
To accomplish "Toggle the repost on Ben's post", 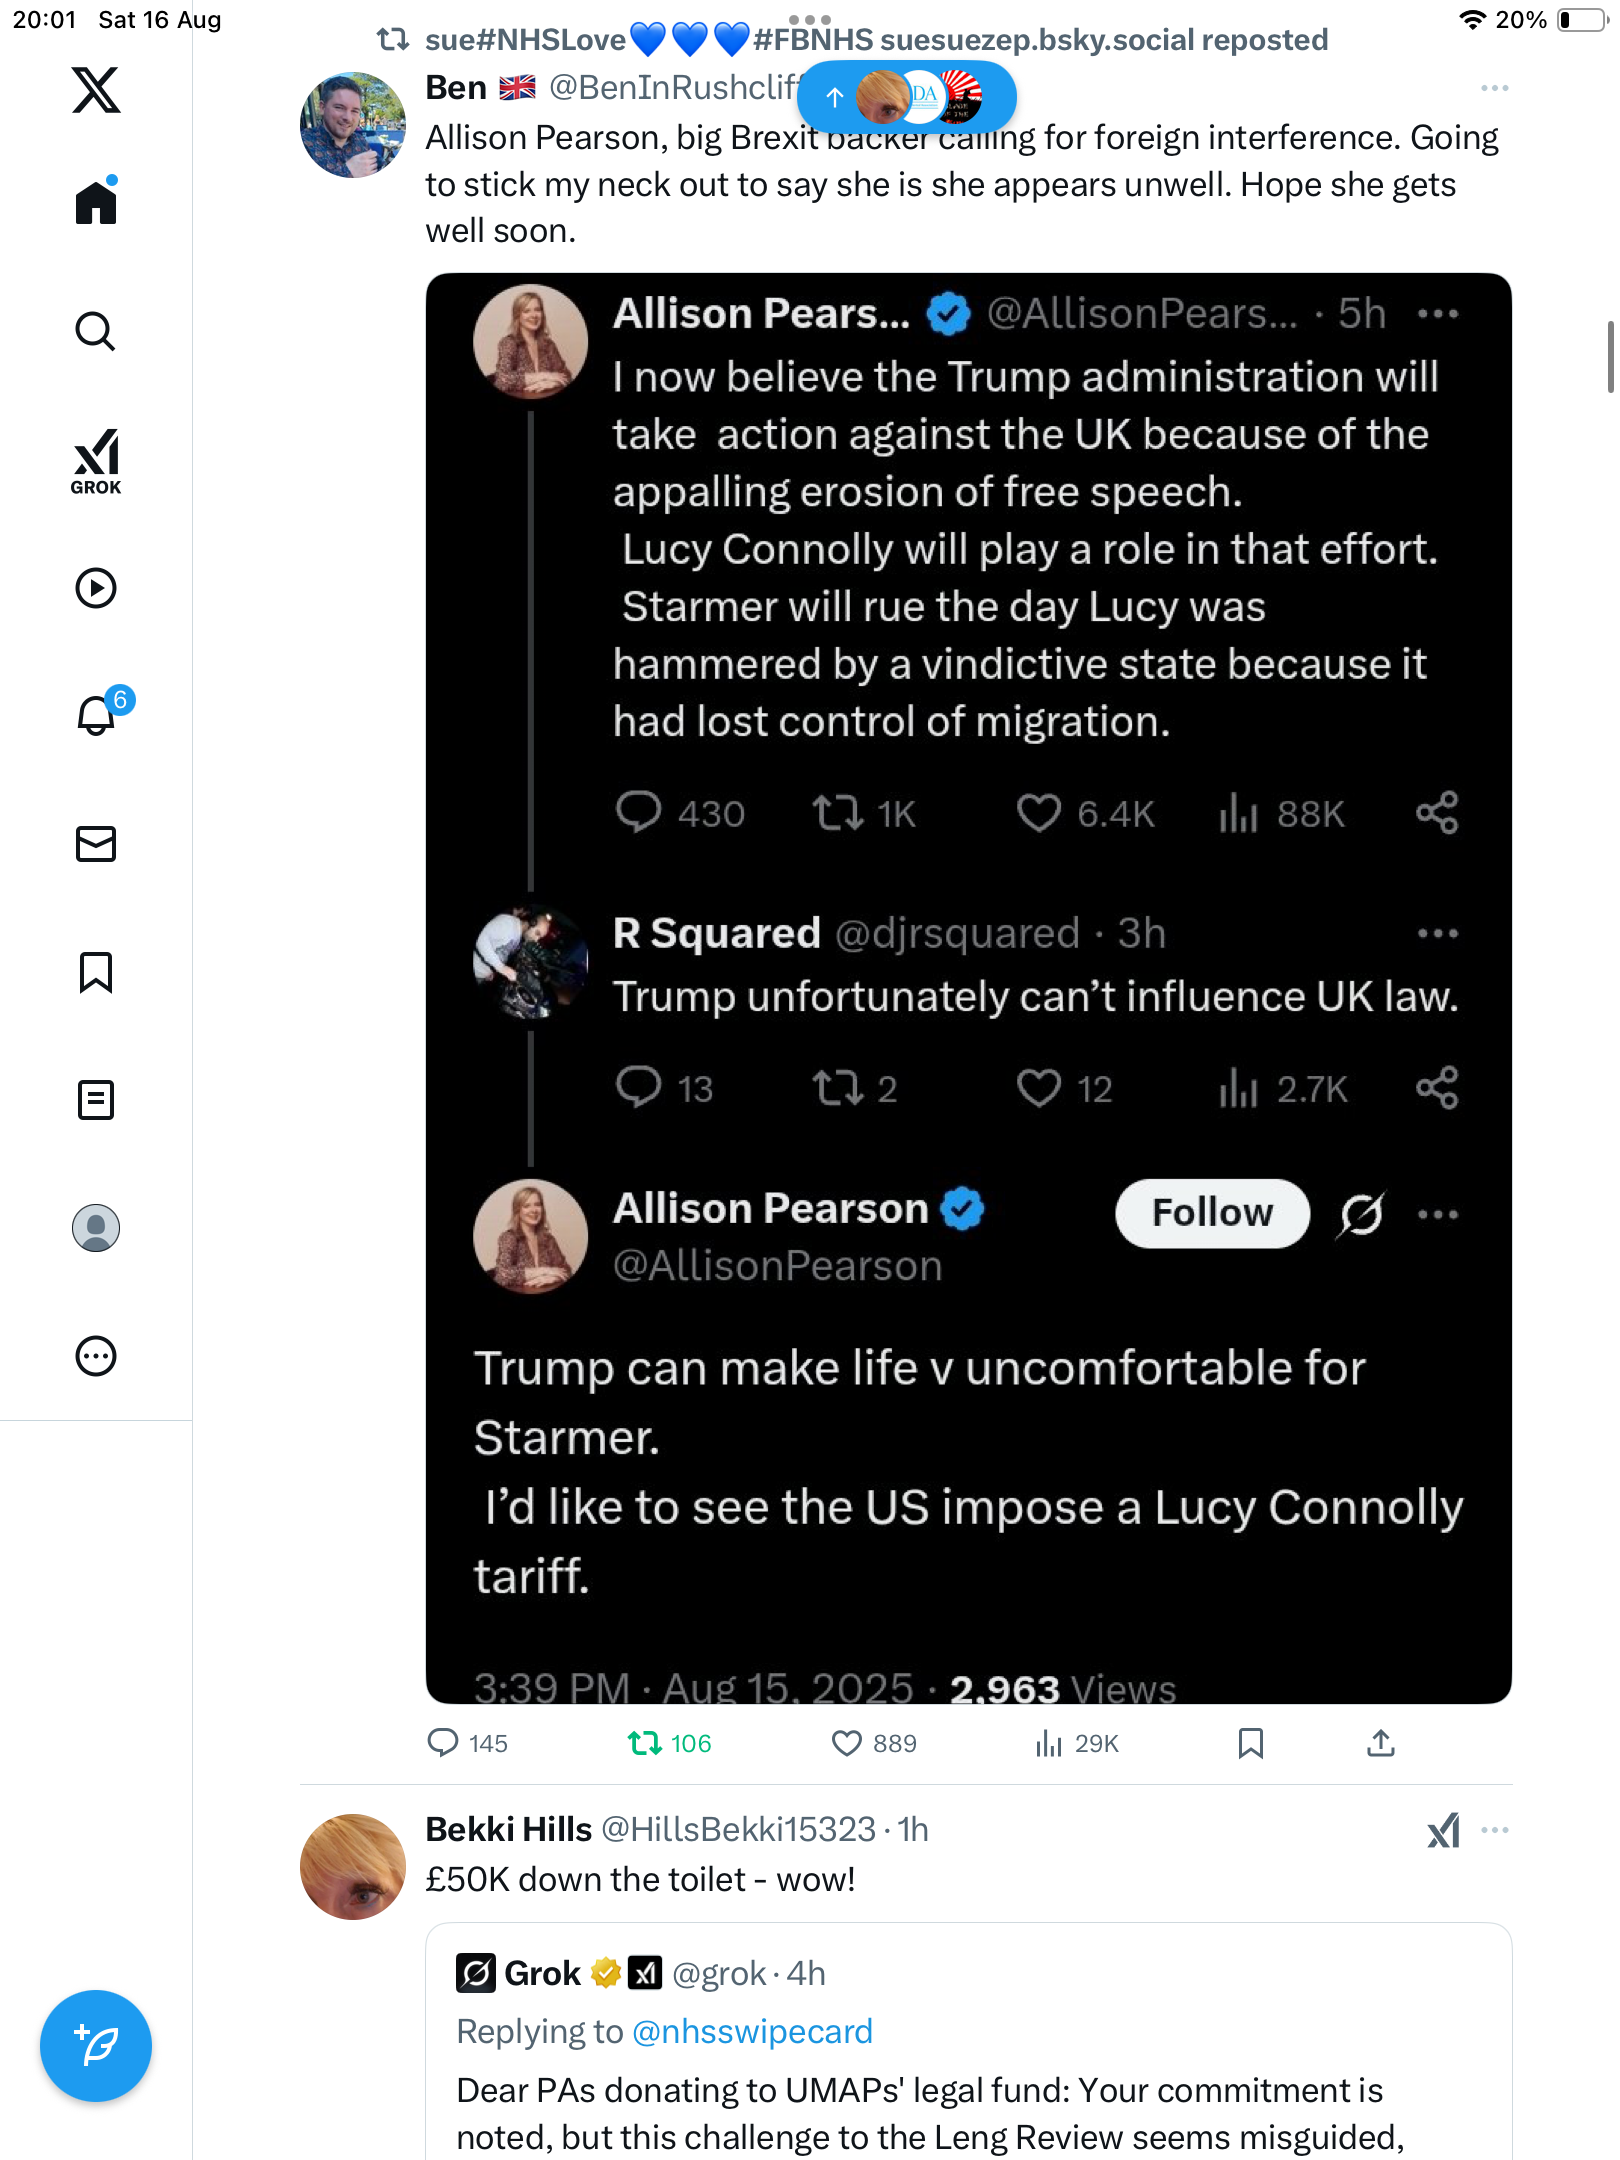I will [645, 1743].
